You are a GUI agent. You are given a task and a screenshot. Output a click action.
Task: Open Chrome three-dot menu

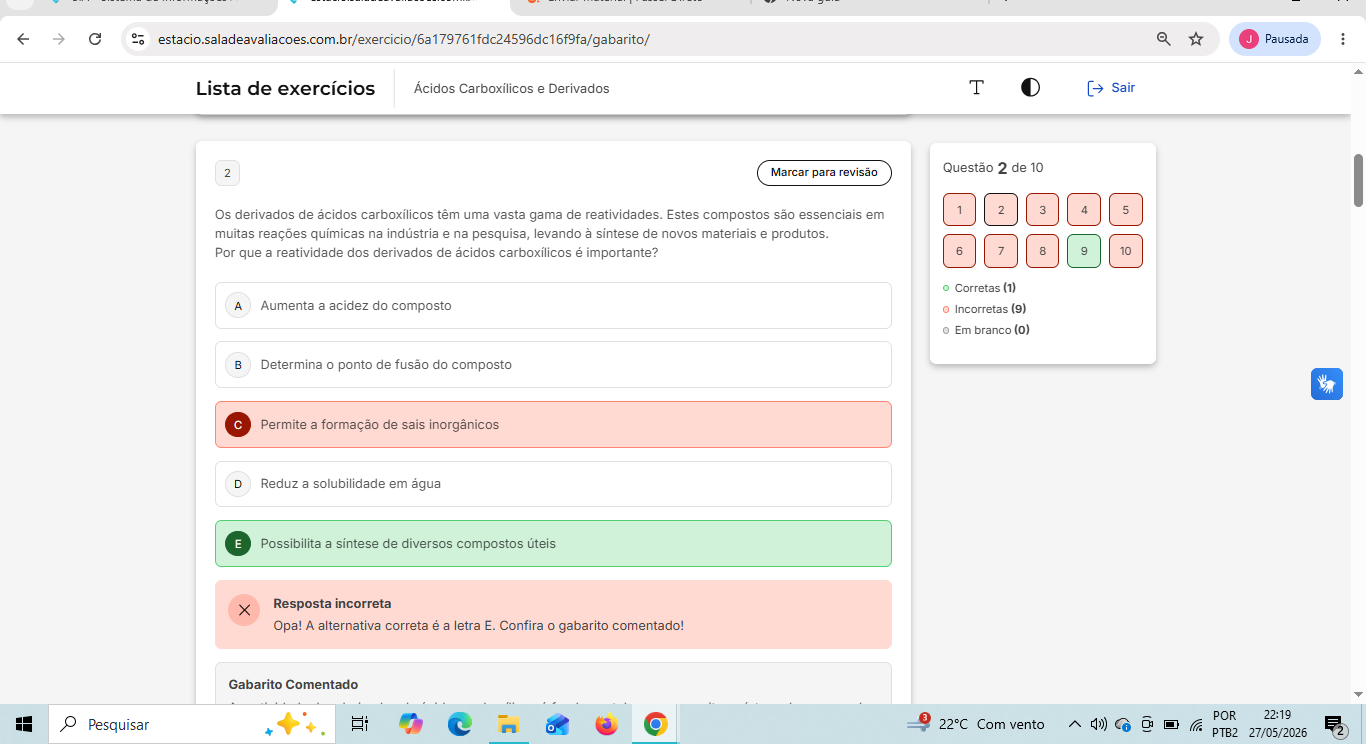[1343, 39]
